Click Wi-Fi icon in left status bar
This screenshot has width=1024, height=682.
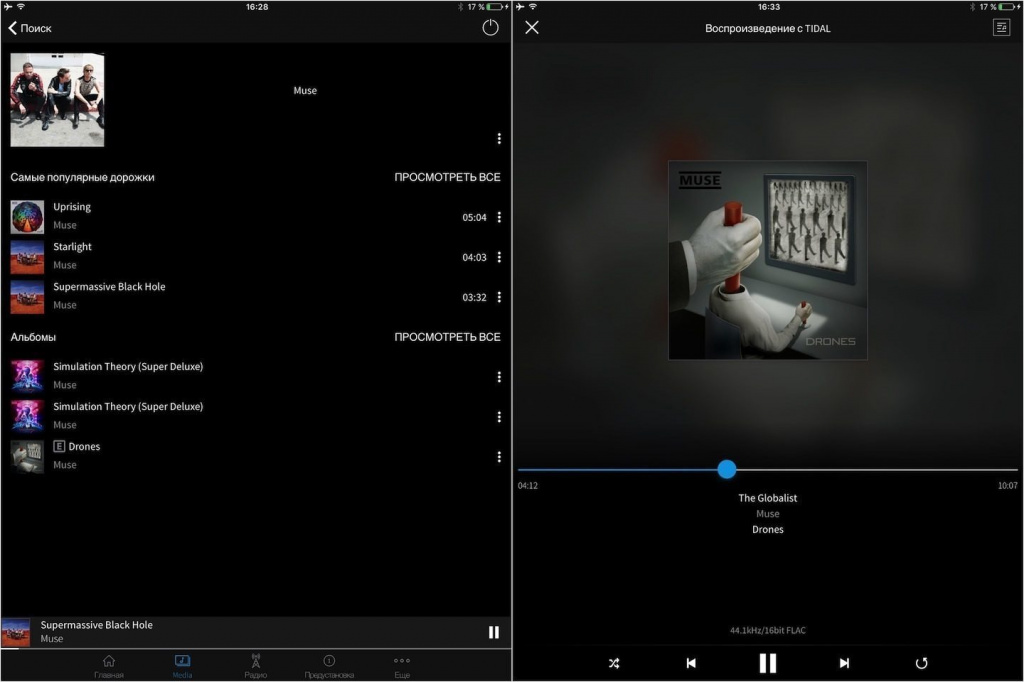pyautogui.click(x=21, y=7)
